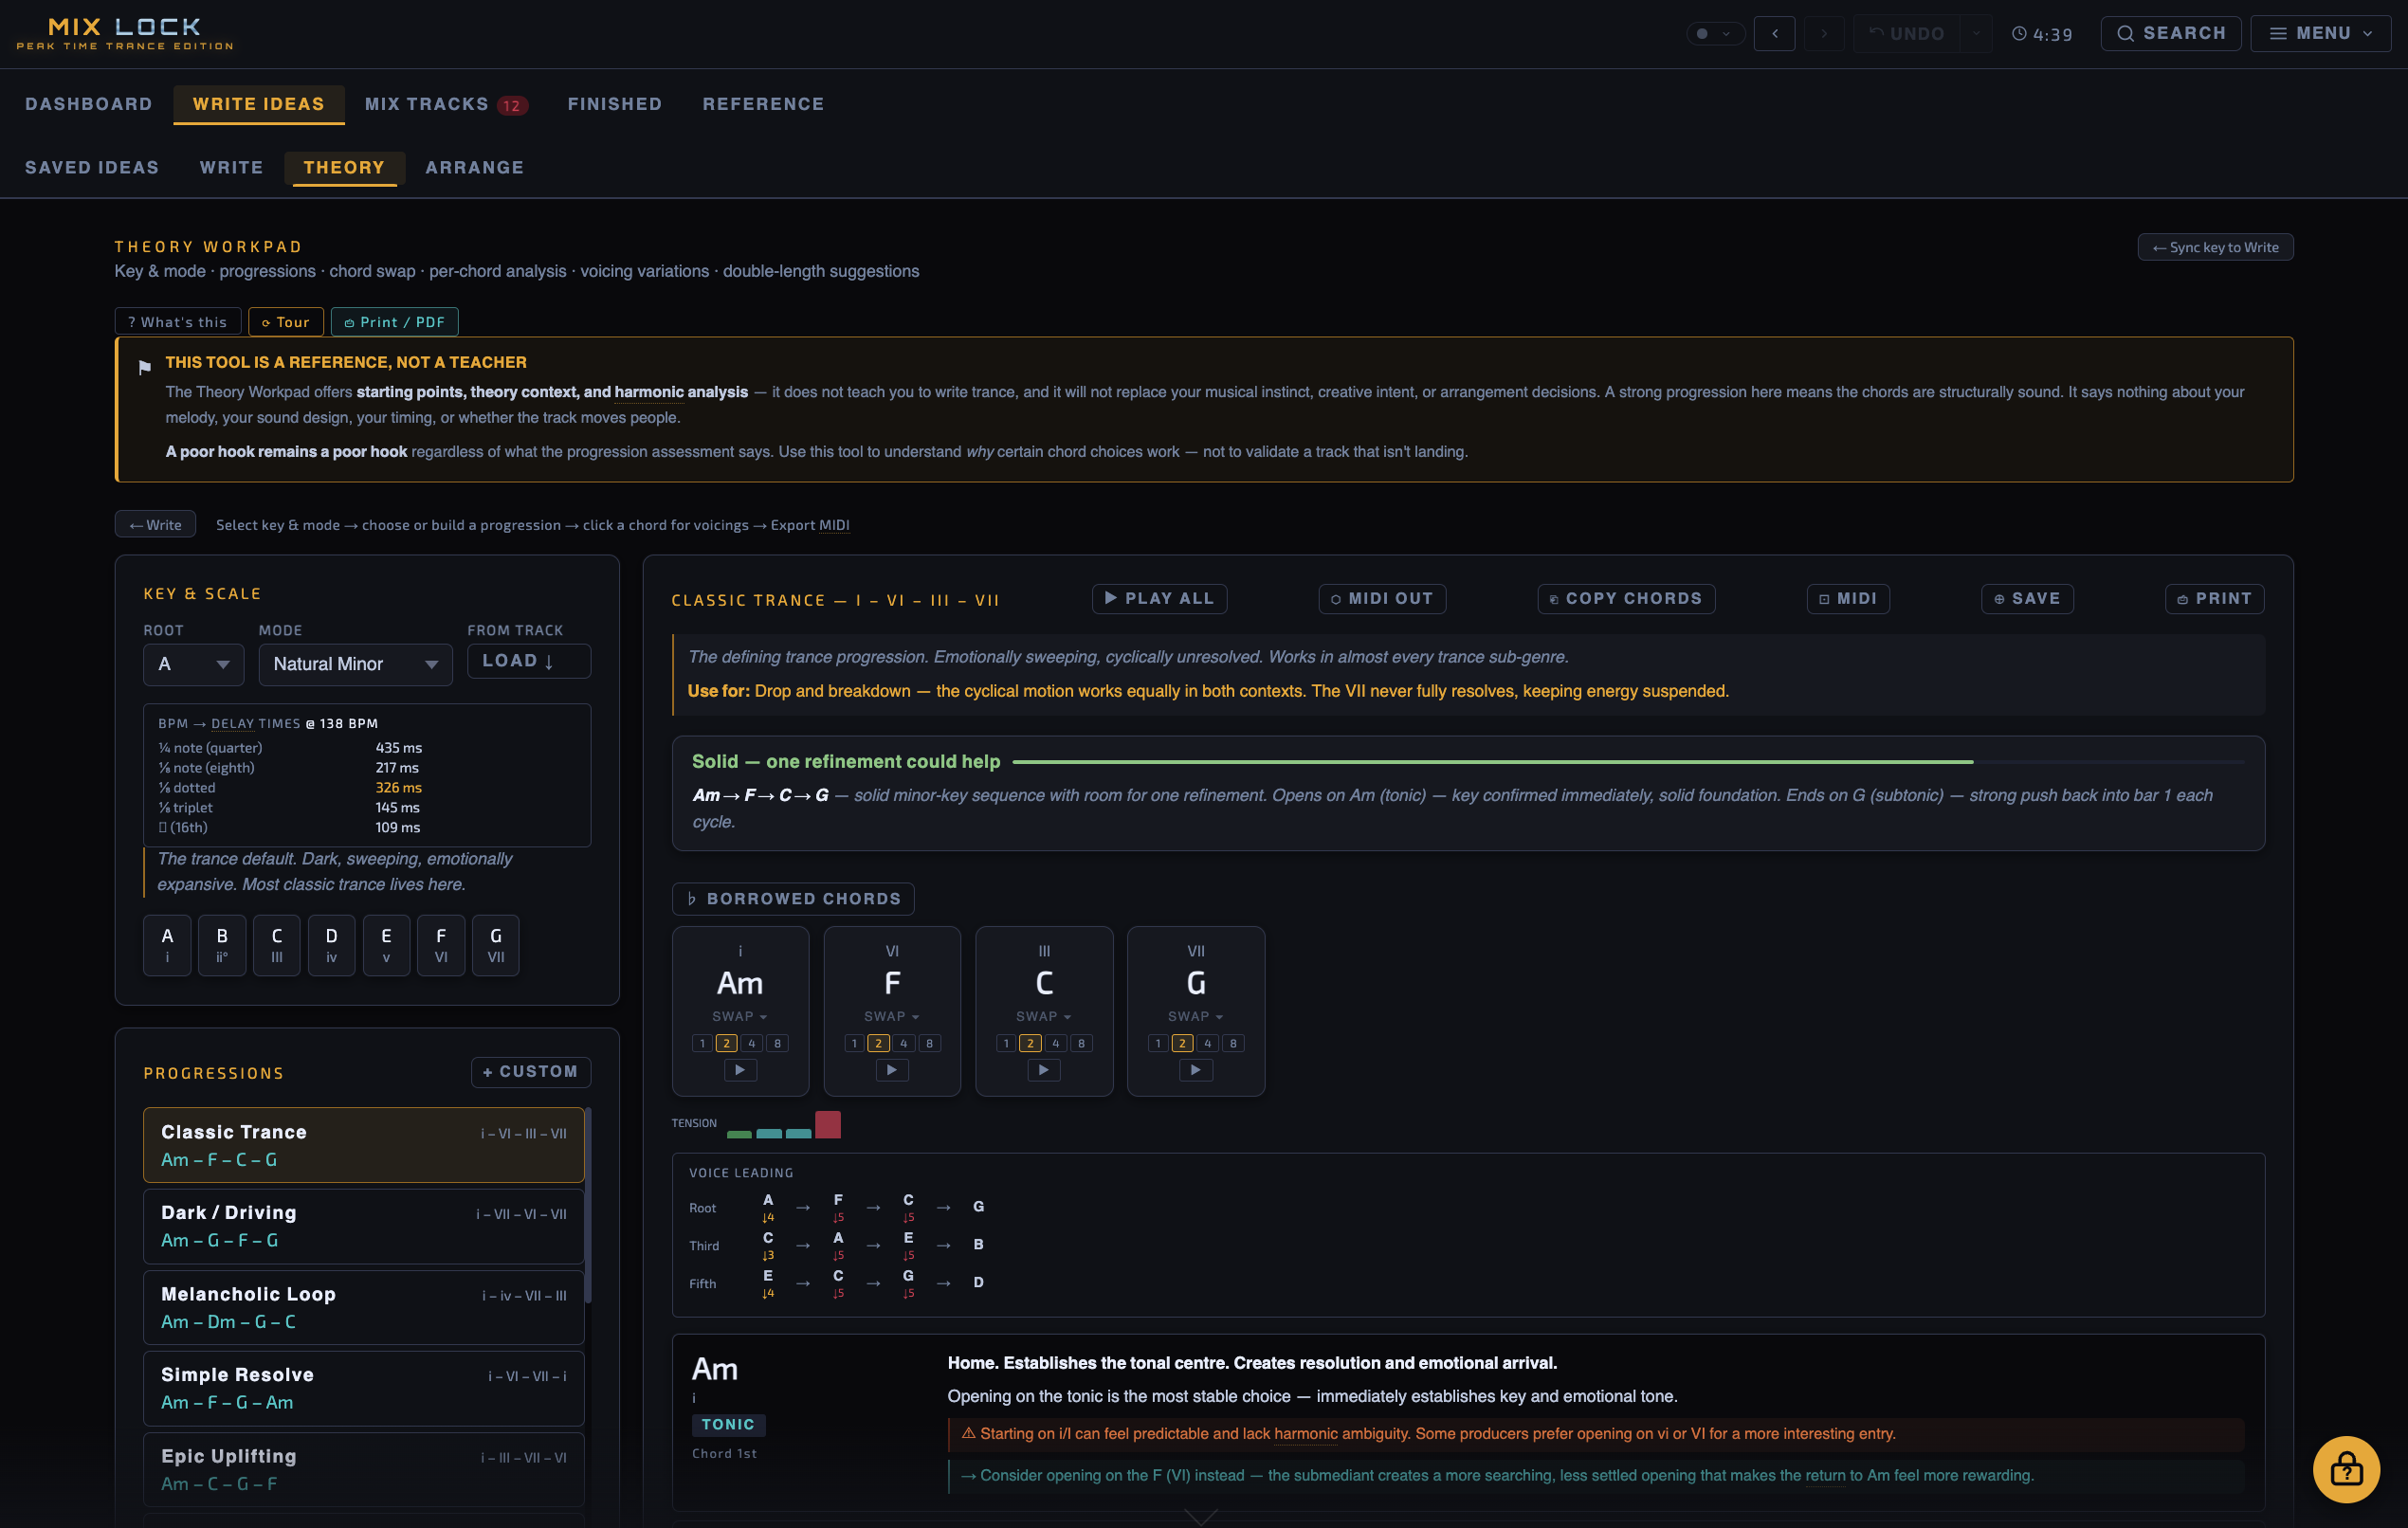Open Swap dropdown under F chord
Viewport: 2408px width, 1528px height.
pyautogui.click(x=891, y=1016)
